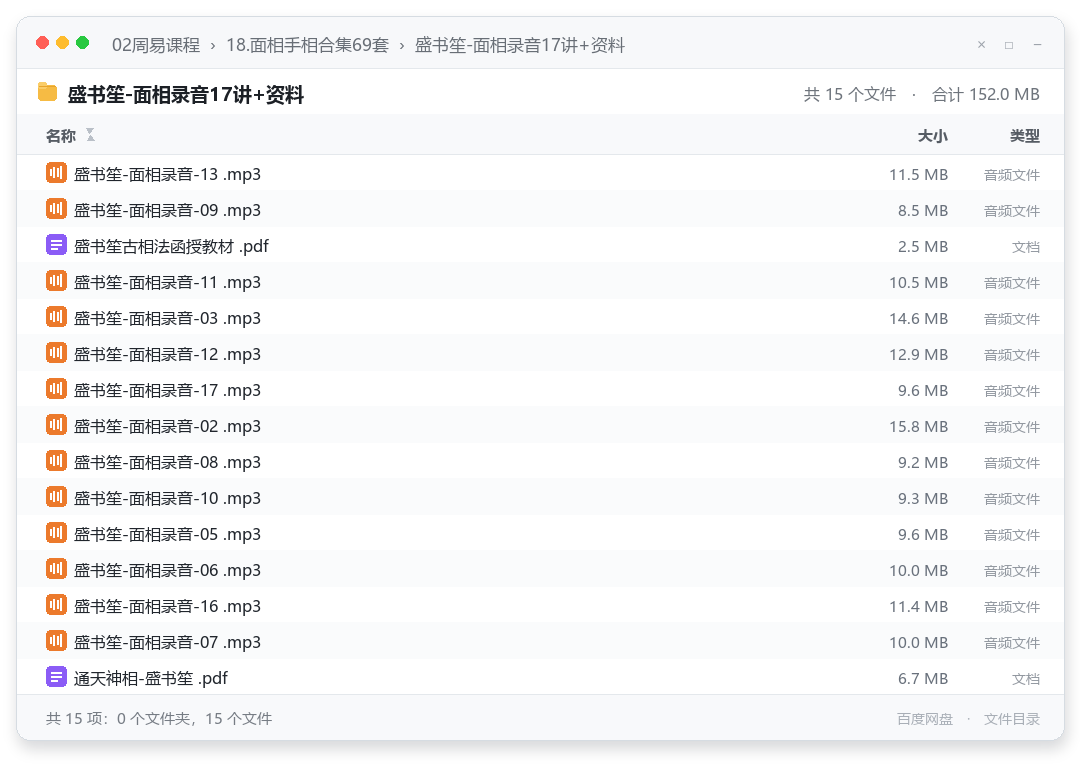Select file 盛书笙-面相录音-09 .mp3
1080x764 pixels.
click(541, 209)
